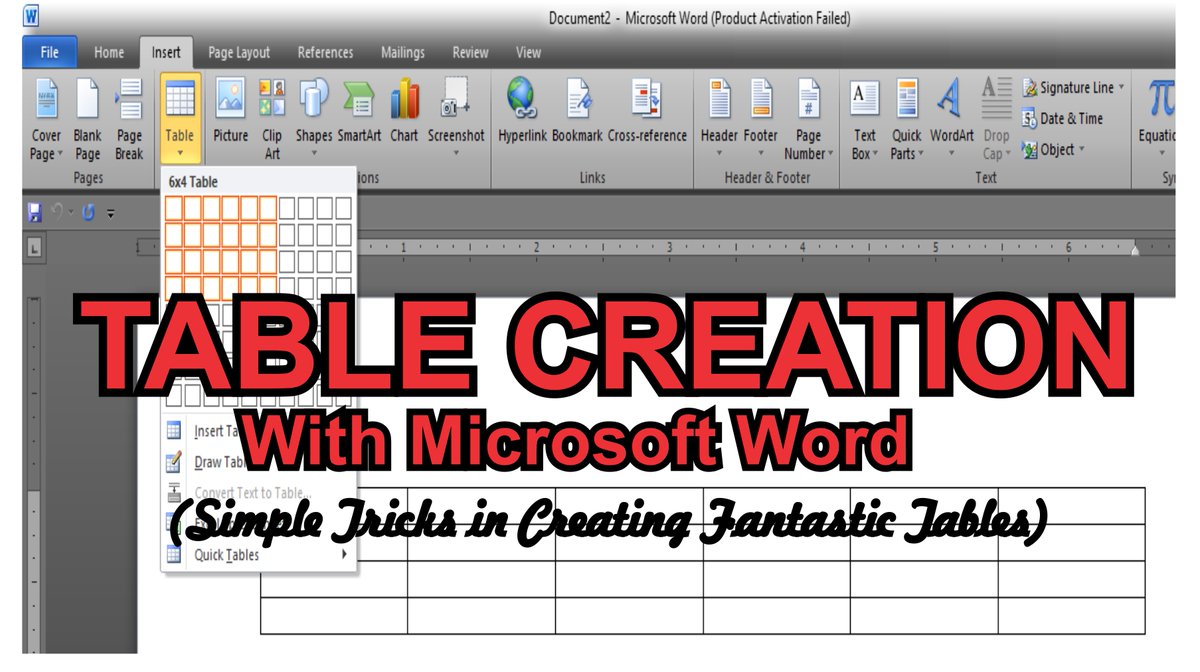Click the ruler tab selector button
1200x672 pixels.
(x=34, y=246)
